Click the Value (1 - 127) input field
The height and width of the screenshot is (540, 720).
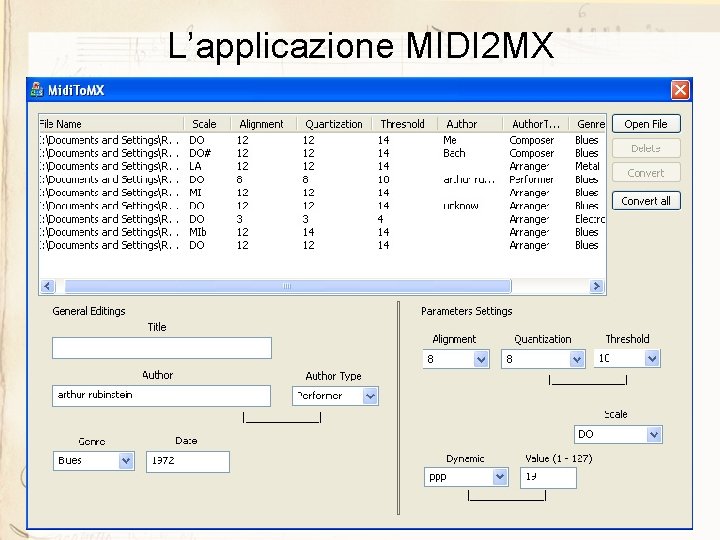point(548,478)
